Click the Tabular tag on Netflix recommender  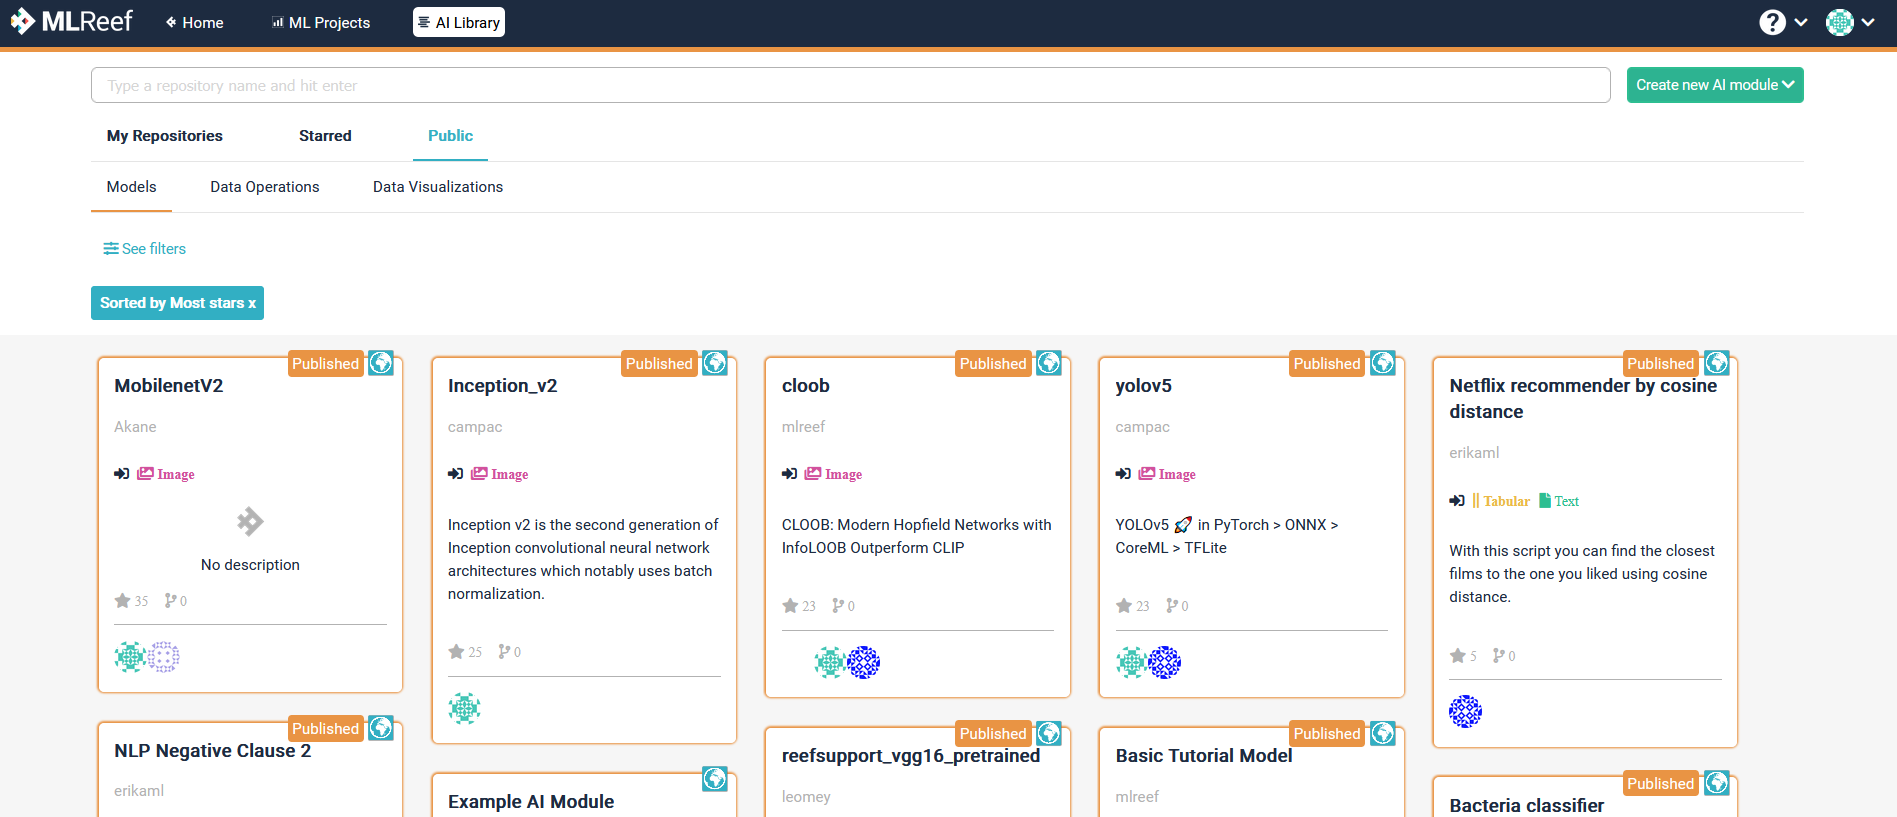(1501, 501)
